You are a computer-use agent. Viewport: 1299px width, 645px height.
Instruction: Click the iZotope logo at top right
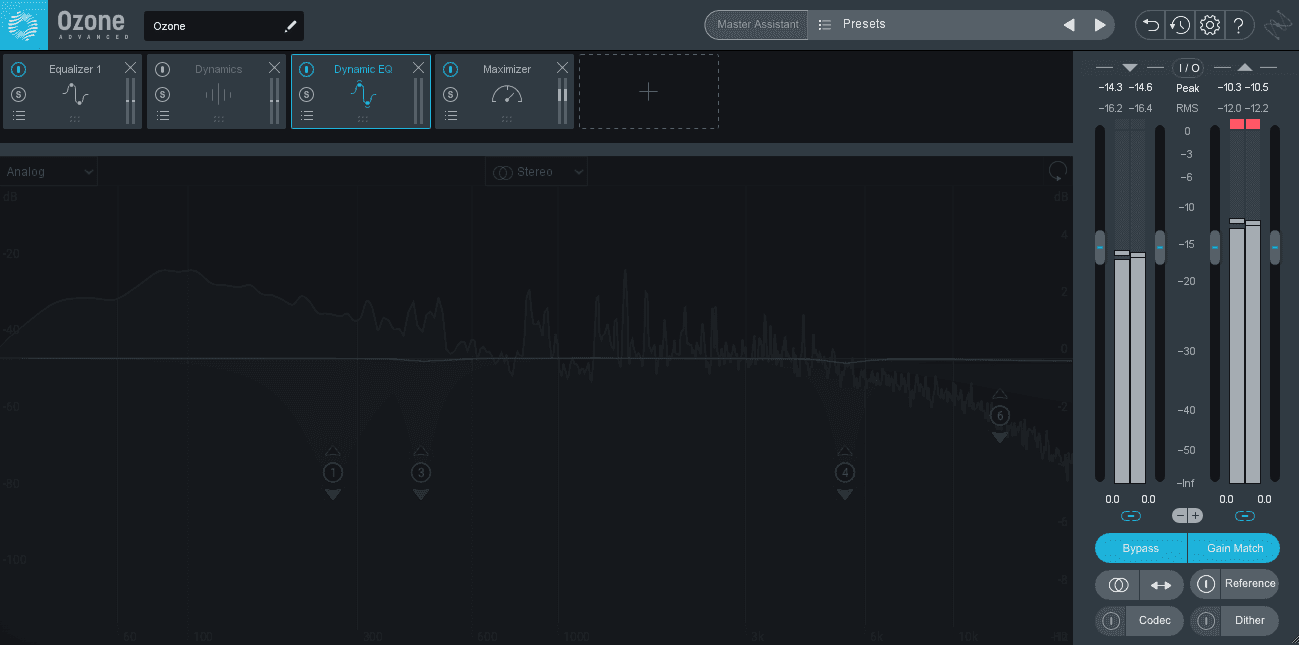(1277, 25)
